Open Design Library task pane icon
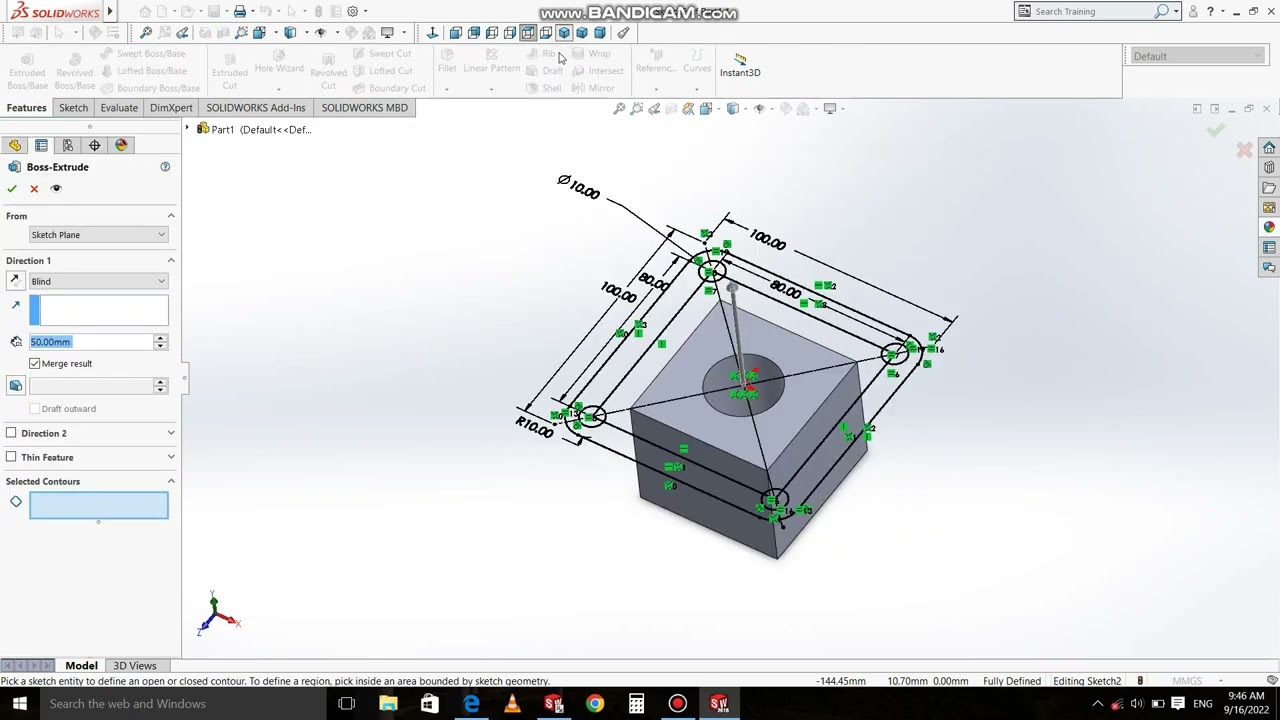Viewport: 1280px width, 720px height. [x=1269, y=168]
